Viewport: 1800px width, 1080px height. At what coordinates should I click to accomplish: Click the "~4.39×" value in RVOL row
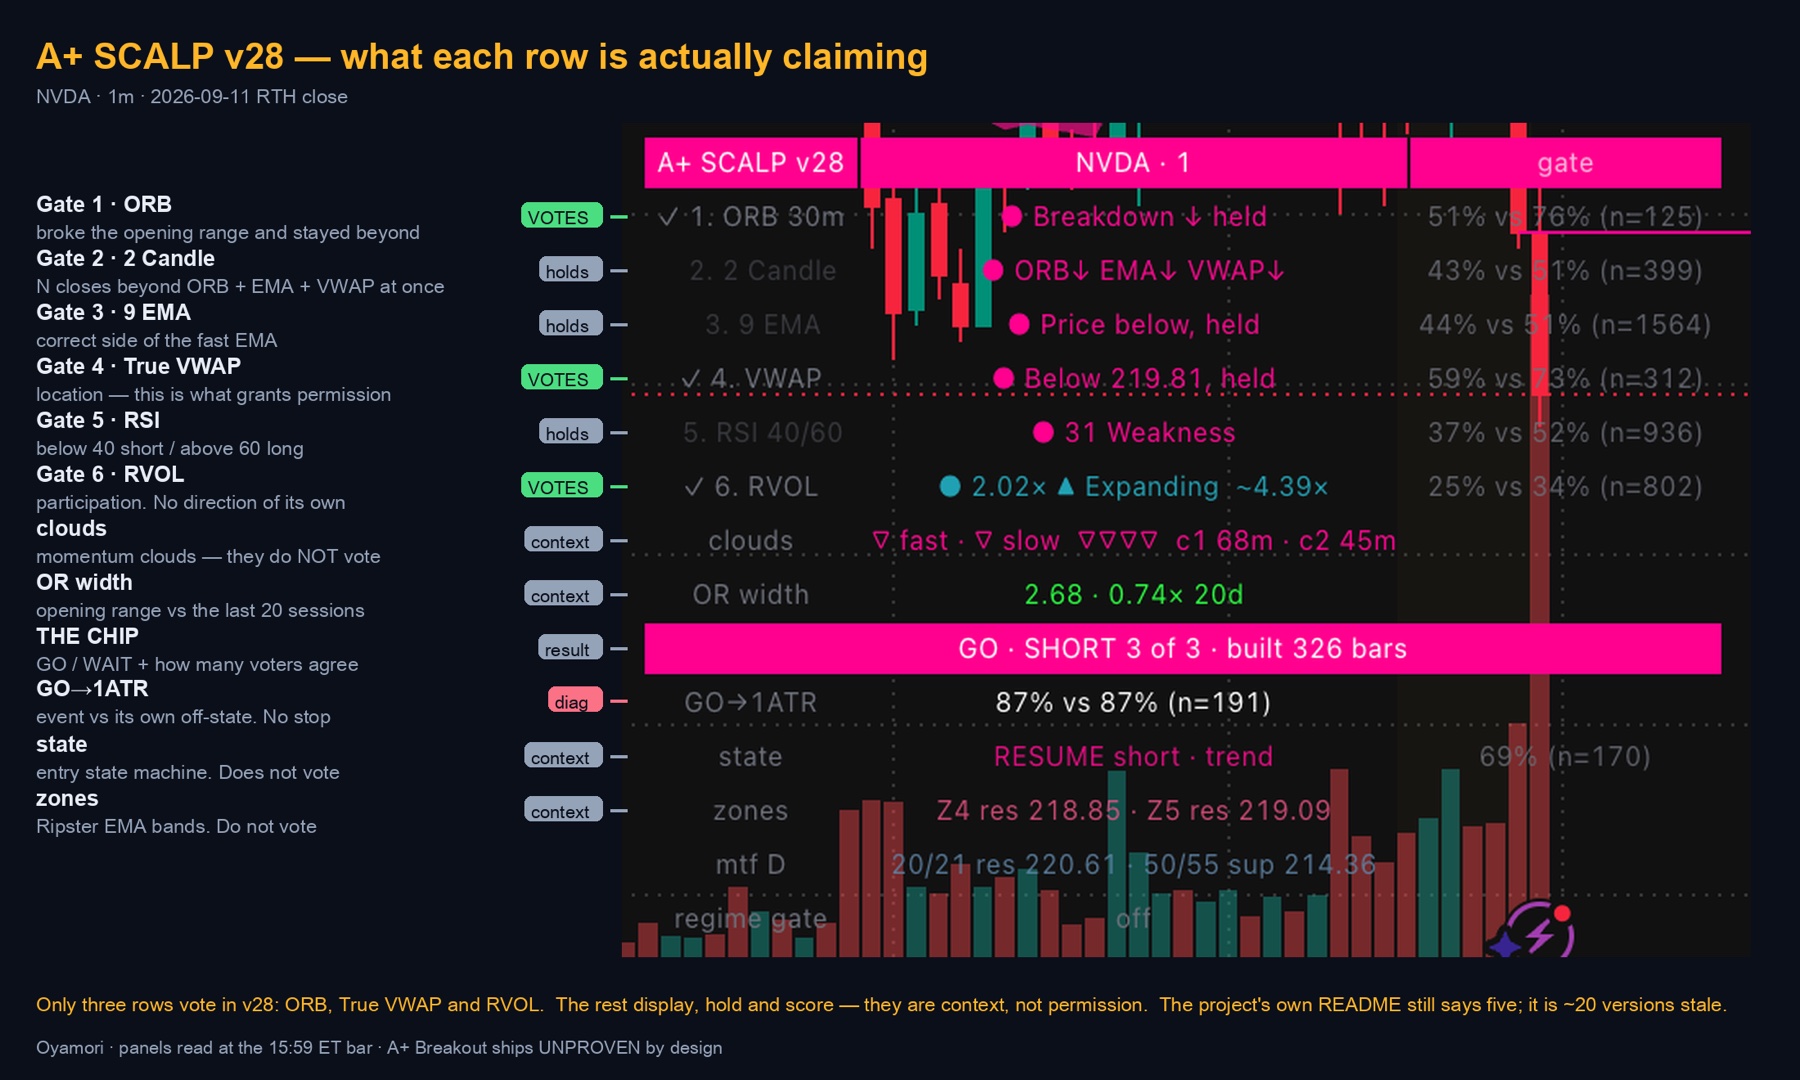coord(1282,486)
